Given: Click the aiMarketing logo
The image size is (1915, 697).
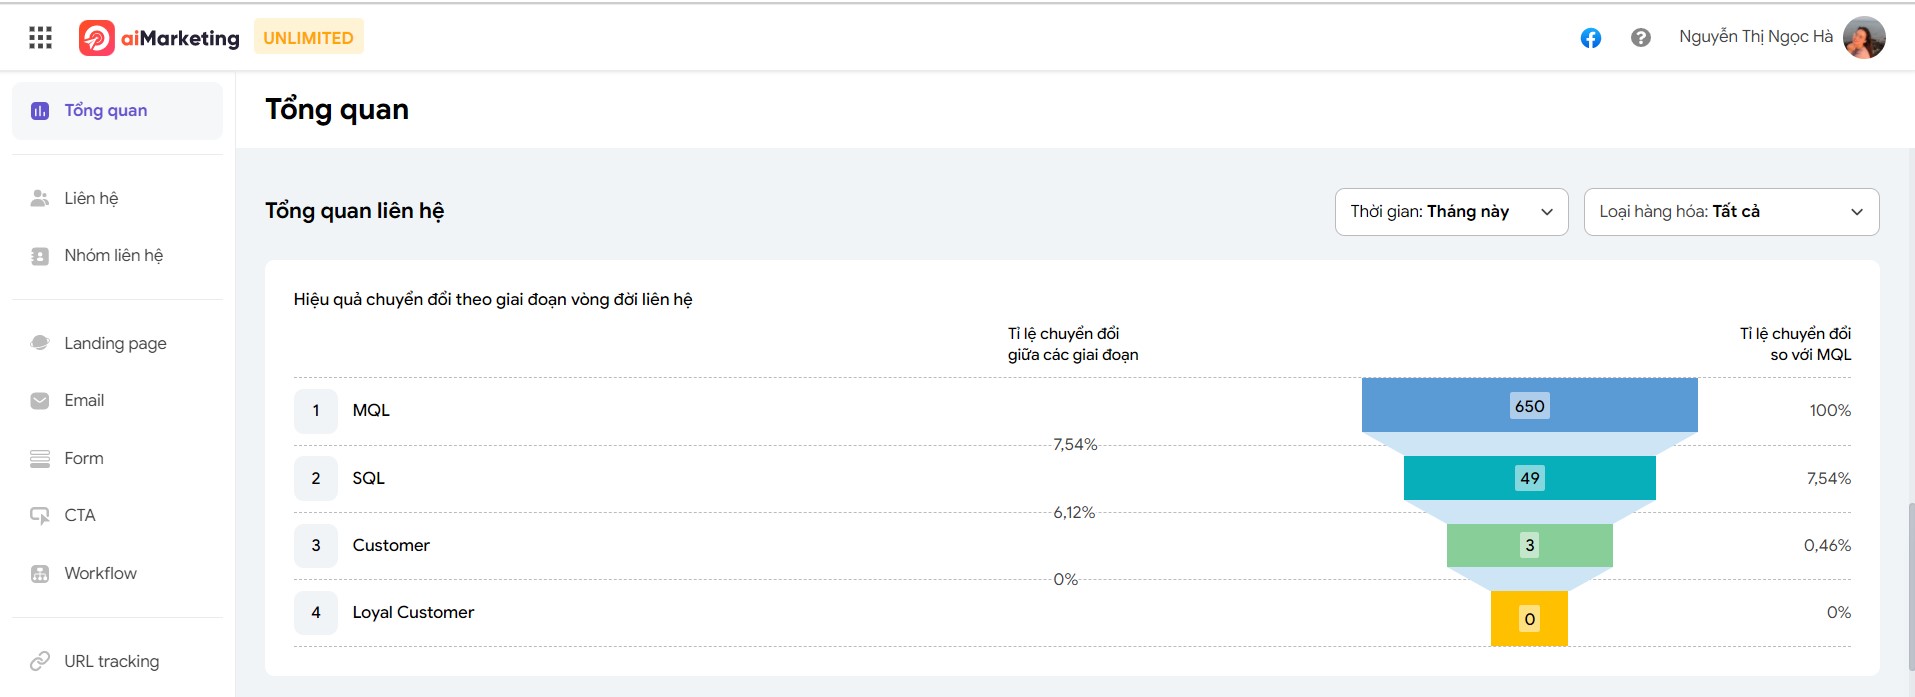Looking at the screenshot, I should click(159, 38).
